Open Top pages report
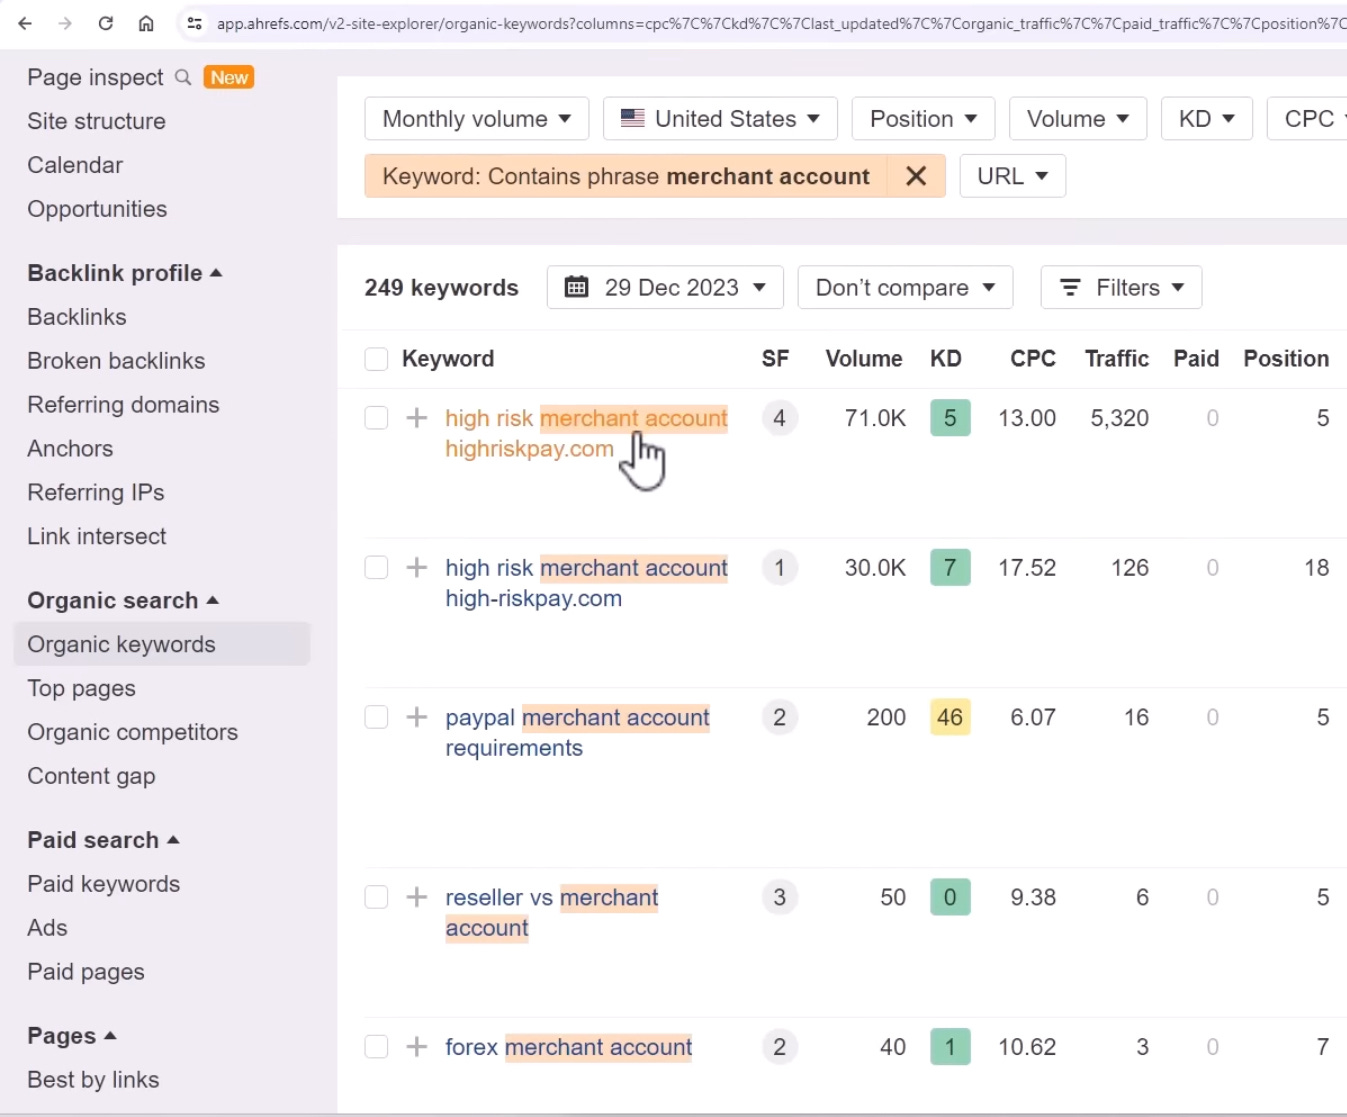This screenshot has height=1117, width=1347. [x=81, y=688]
